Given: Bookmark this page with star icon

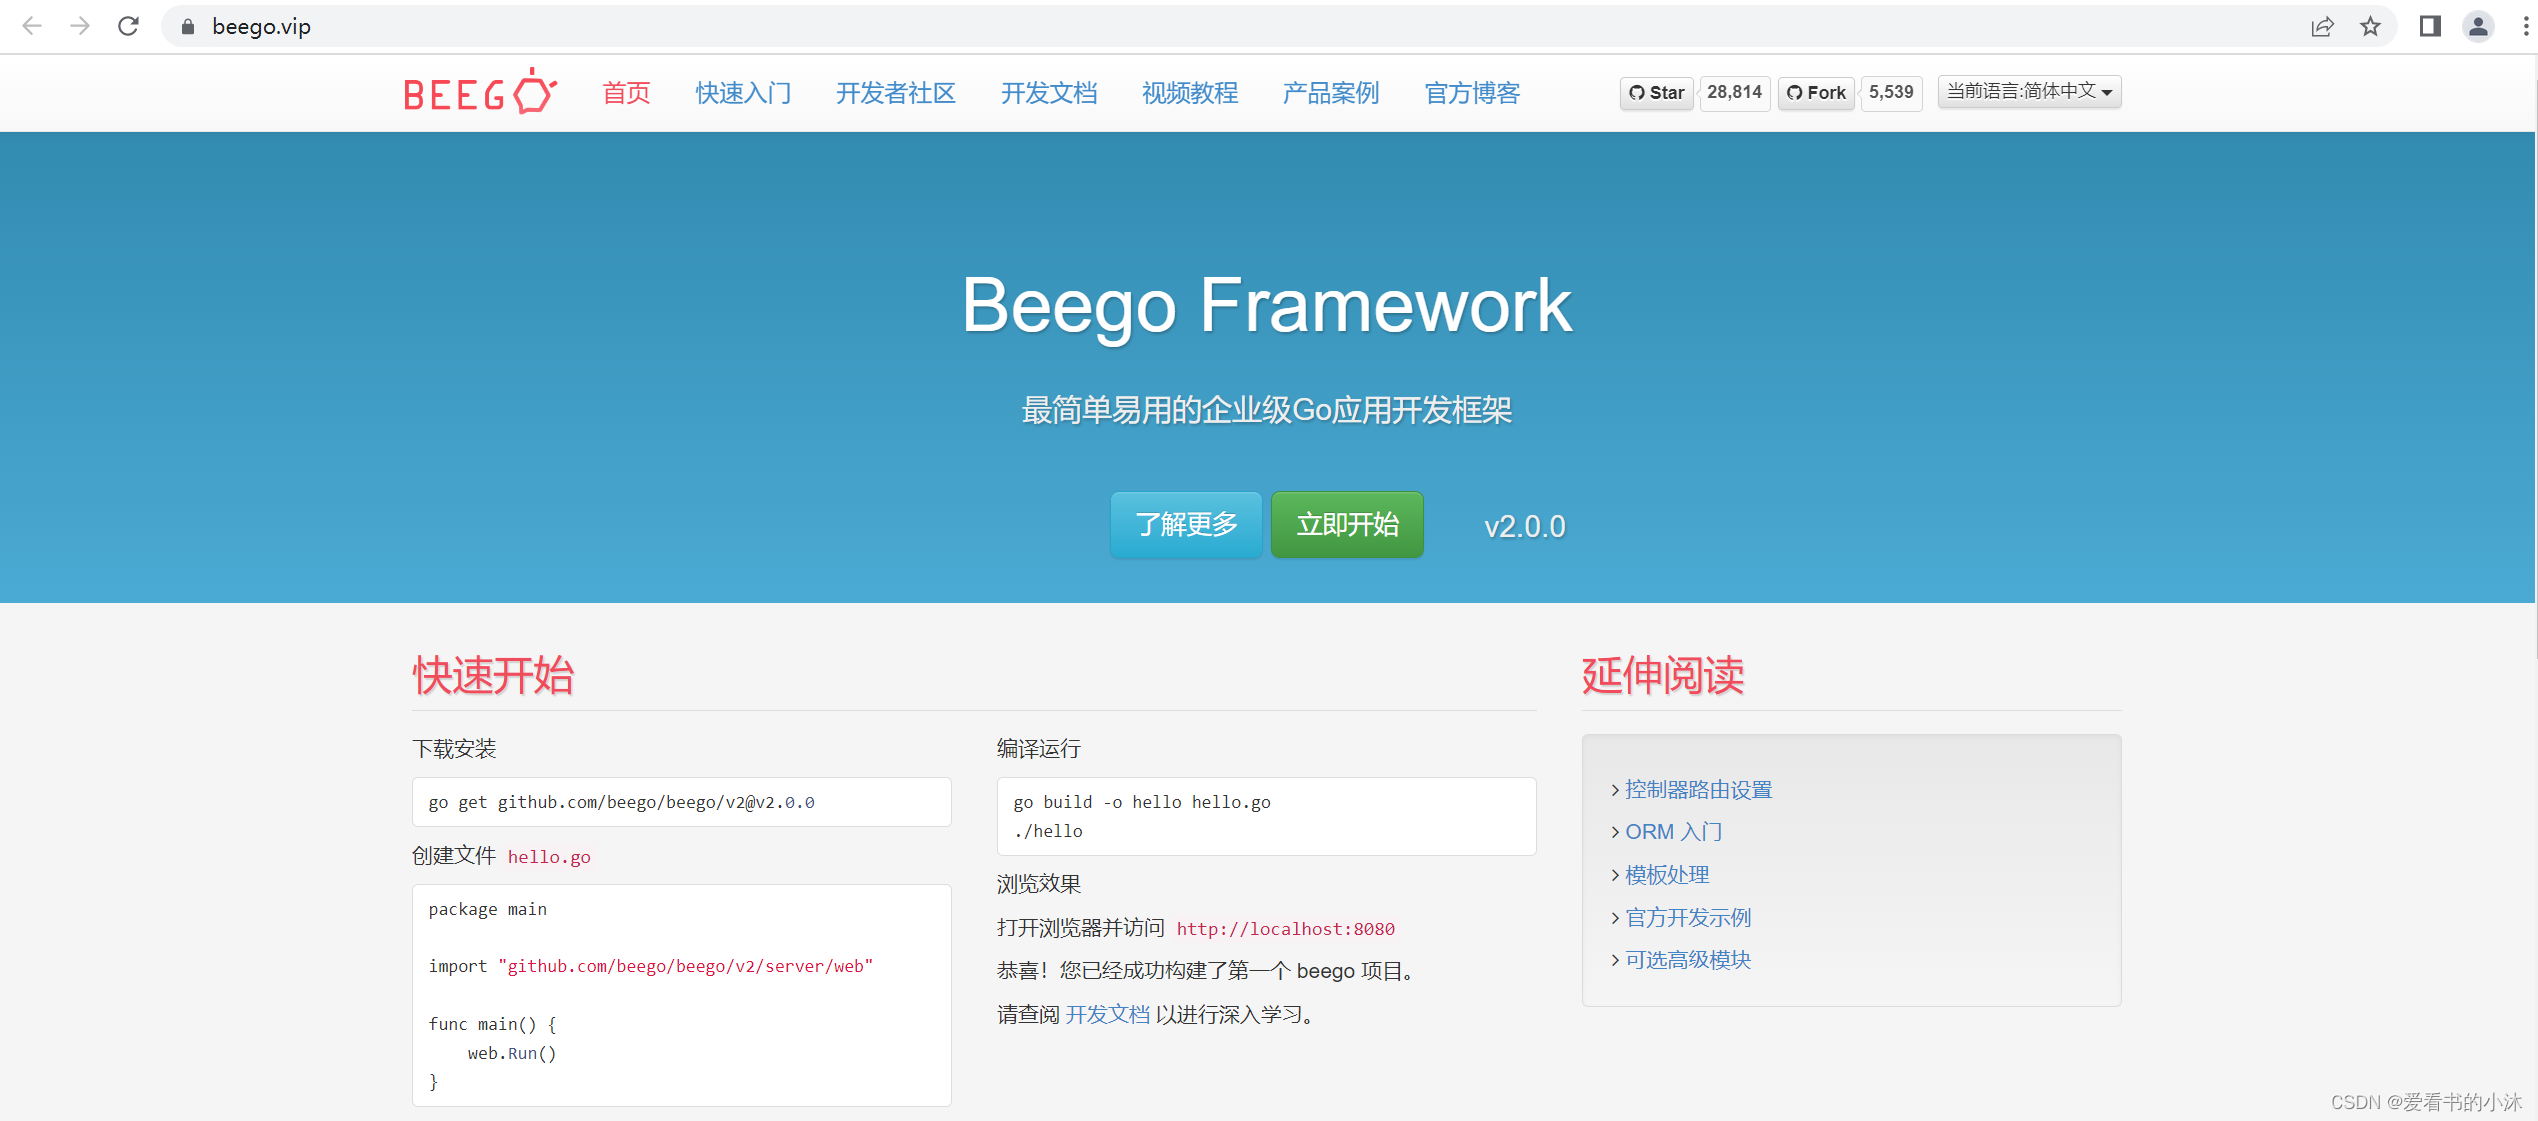Looking at the screenshot, I should 2370,27.
